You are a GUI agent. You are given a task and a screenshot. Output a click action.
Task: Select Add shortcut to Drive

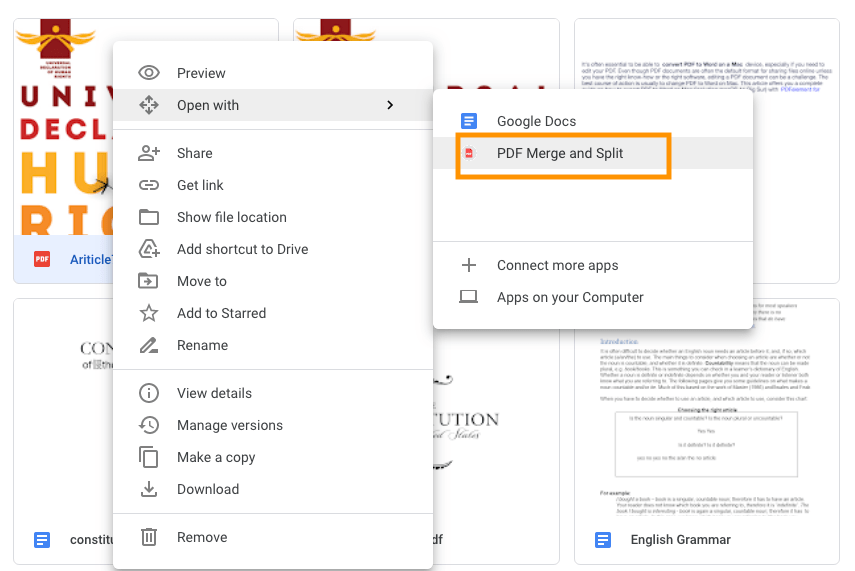(x=242, y=249)
